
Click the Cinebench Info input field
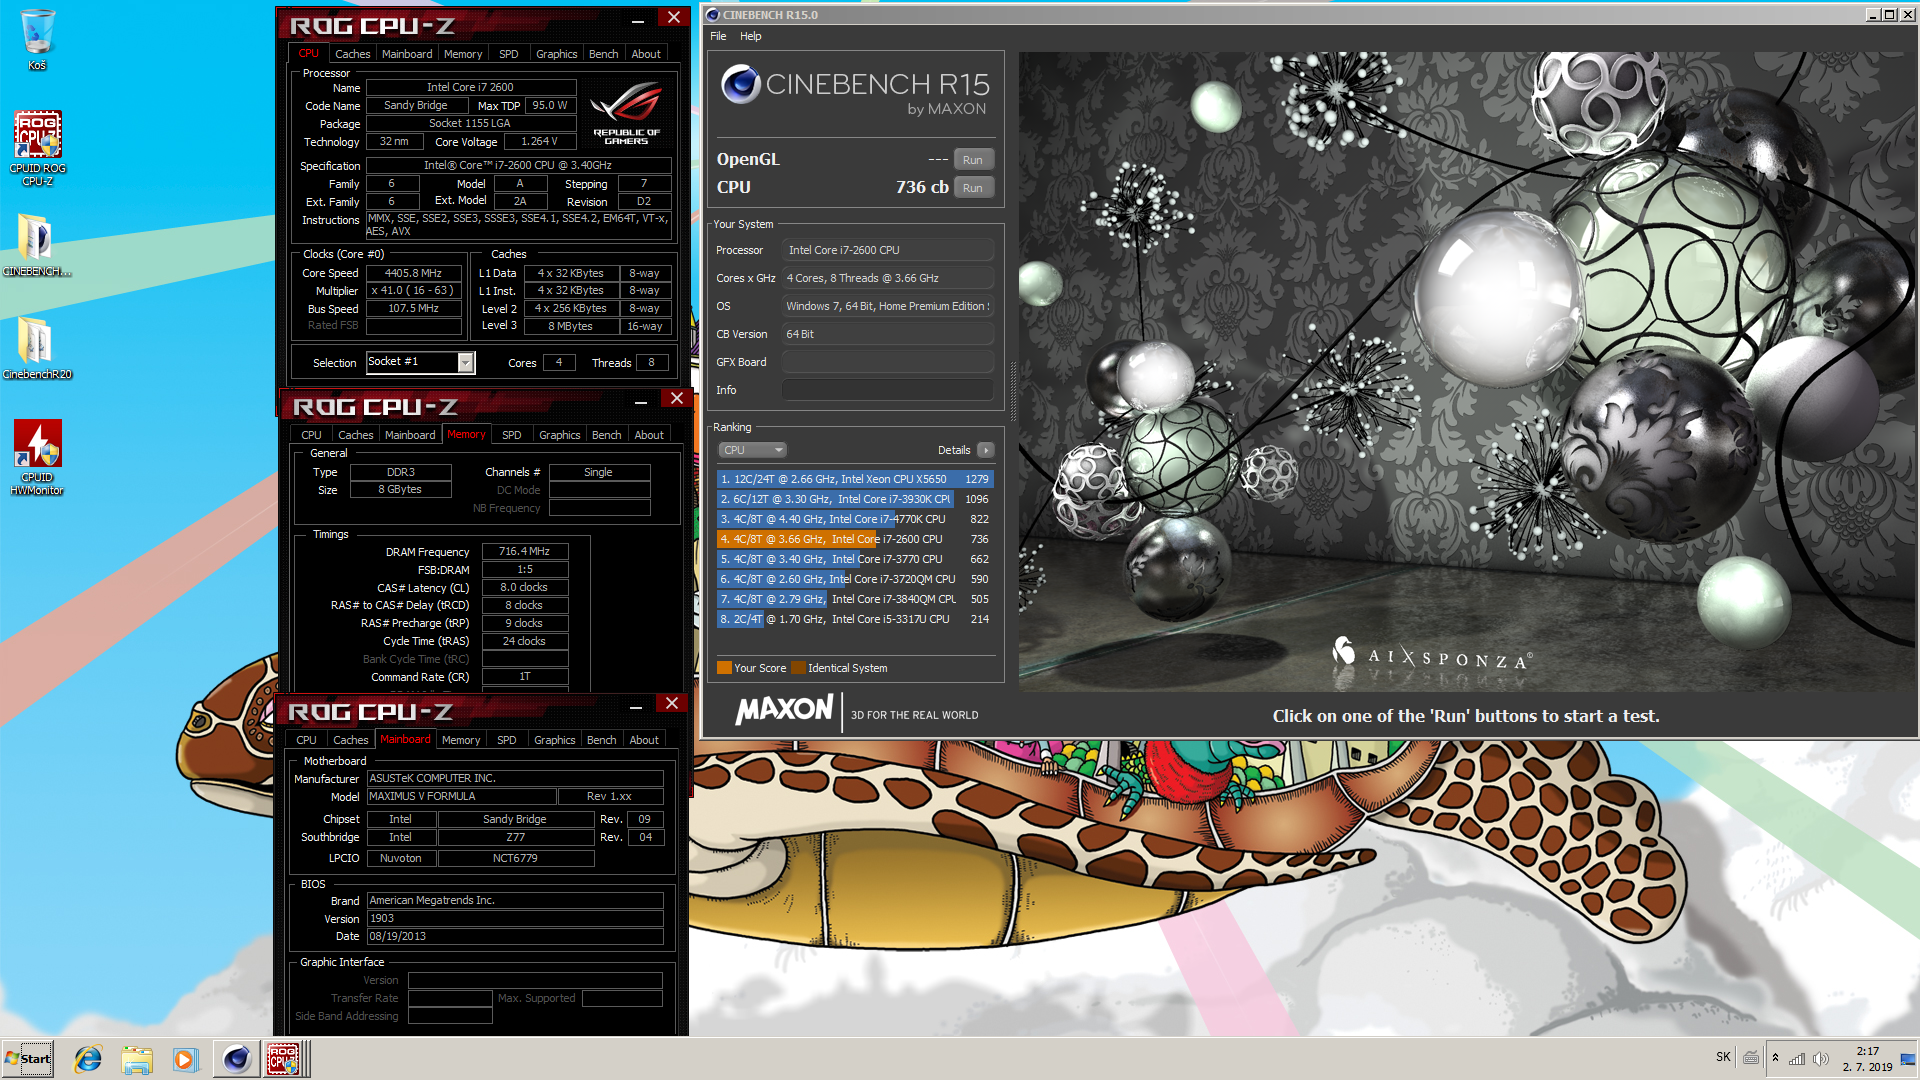coord(888,390)
